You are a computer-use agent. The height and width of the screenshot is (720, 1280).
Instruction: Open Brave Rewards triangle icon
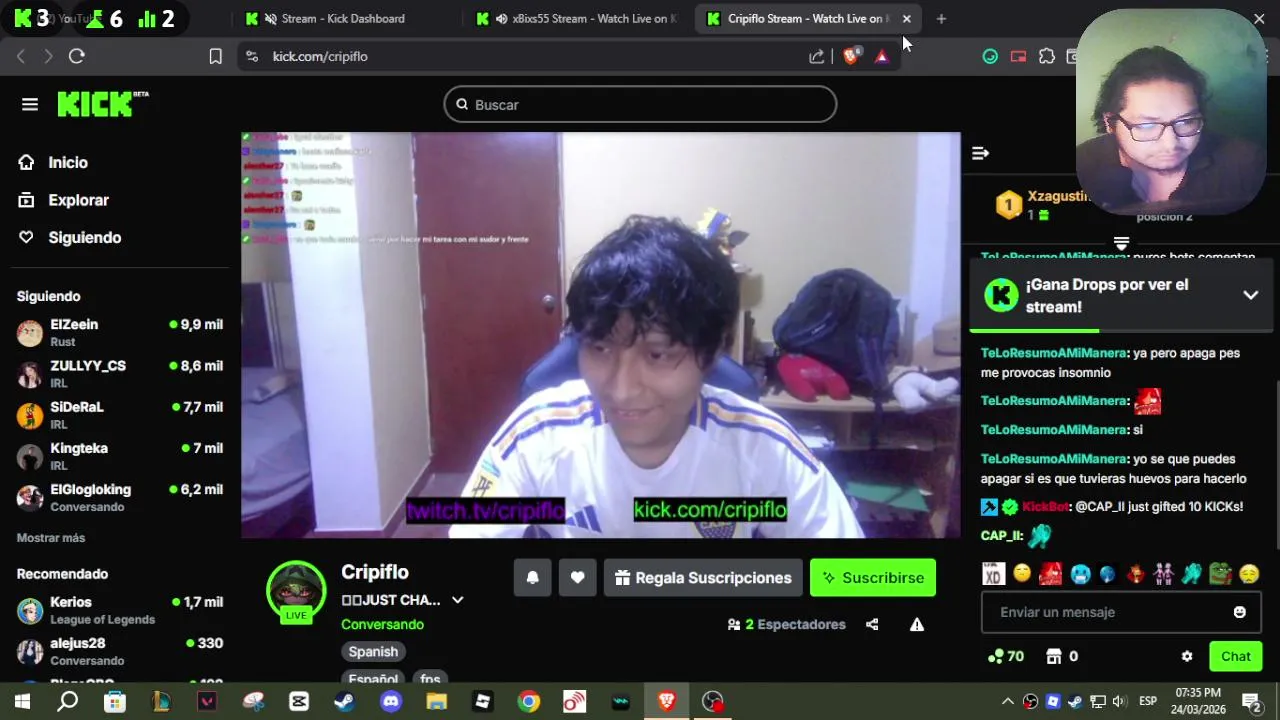point(881,56)
